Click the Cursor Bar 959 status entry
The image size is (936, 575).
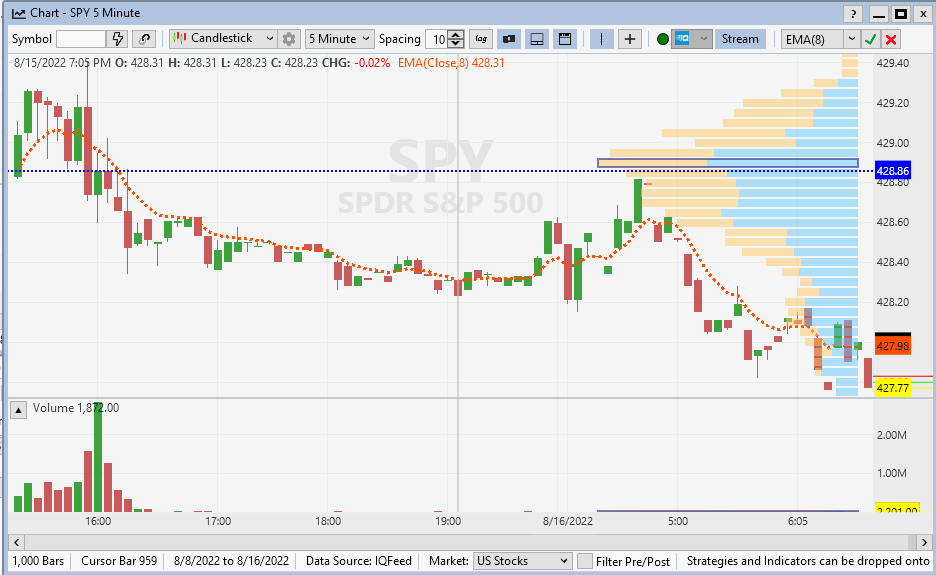click(119, 561)
